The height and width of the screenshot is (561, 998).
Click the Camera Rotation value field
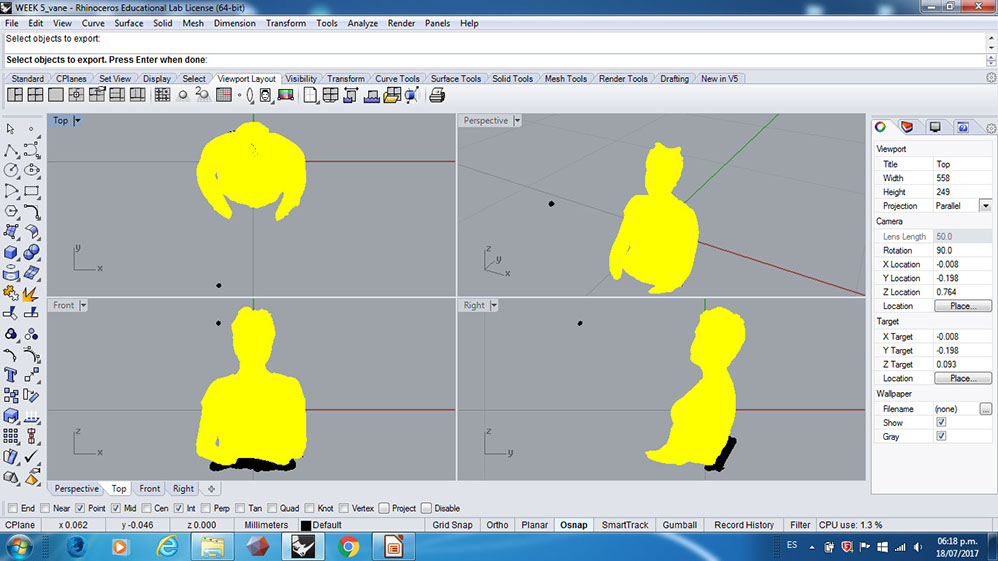[962, 250]
